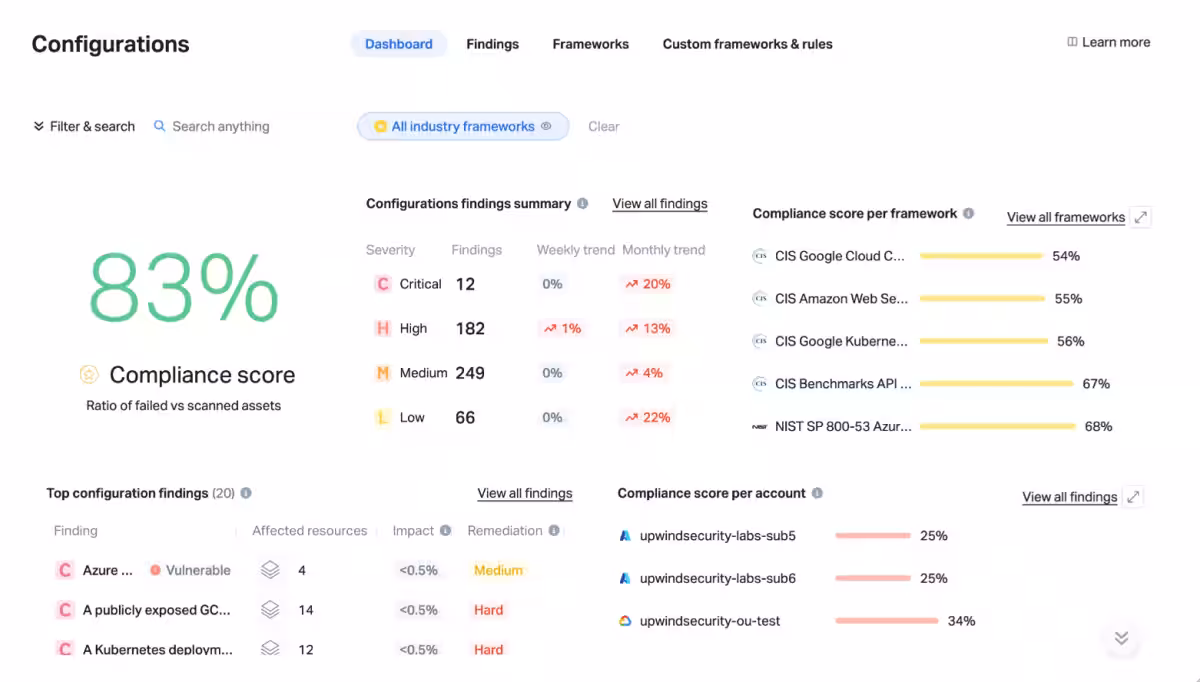
Task: View all findings from the summary section
Action: pyautogui.click(x=660, y=203)
